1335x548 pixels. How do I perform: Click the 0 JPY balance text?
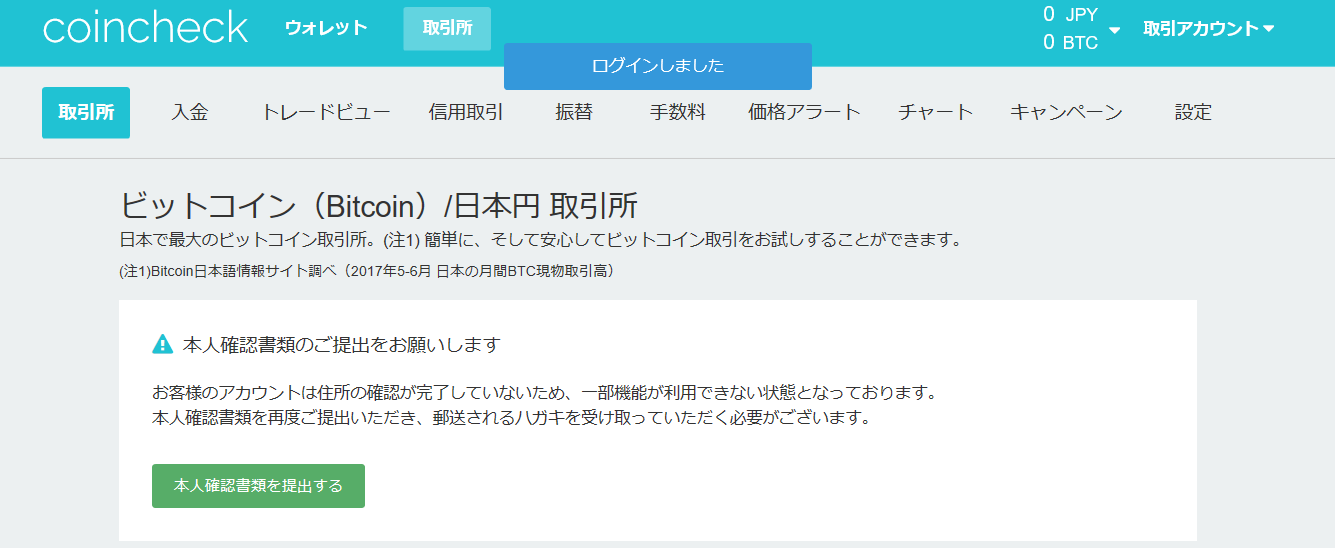tap(1071, 14)
